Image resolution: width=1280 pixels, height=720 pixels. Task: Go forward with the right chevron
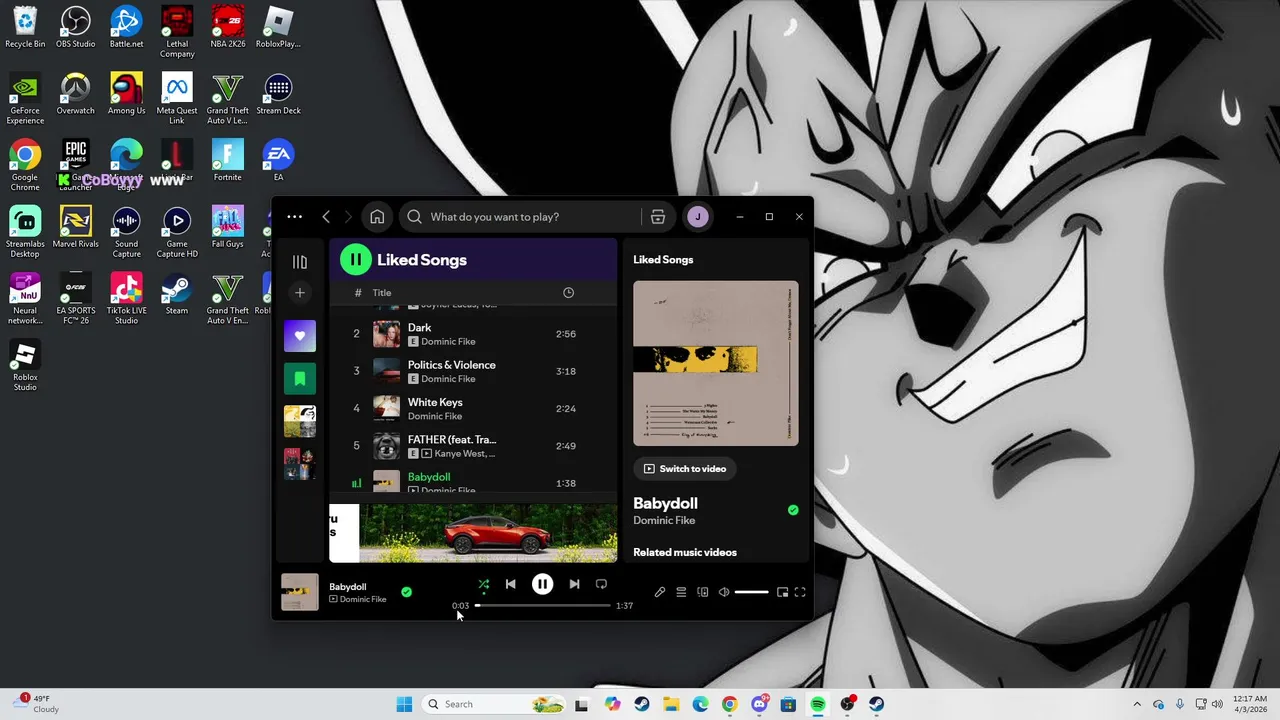tap(348, 217)
